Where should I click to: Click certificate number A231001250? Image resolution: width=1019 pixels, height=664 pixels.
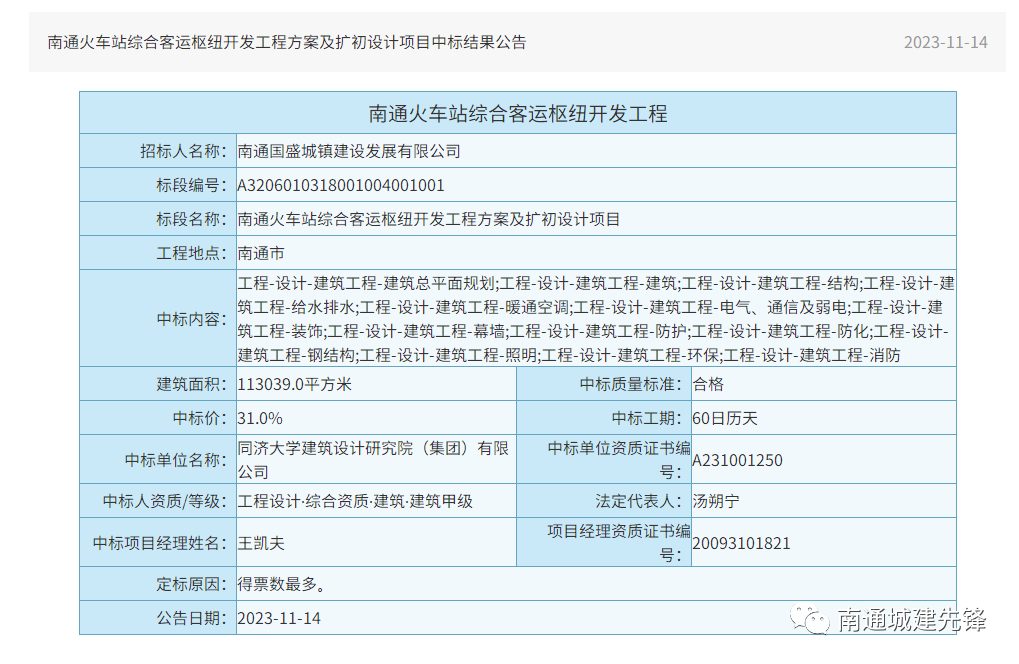[x=737, y=461]
